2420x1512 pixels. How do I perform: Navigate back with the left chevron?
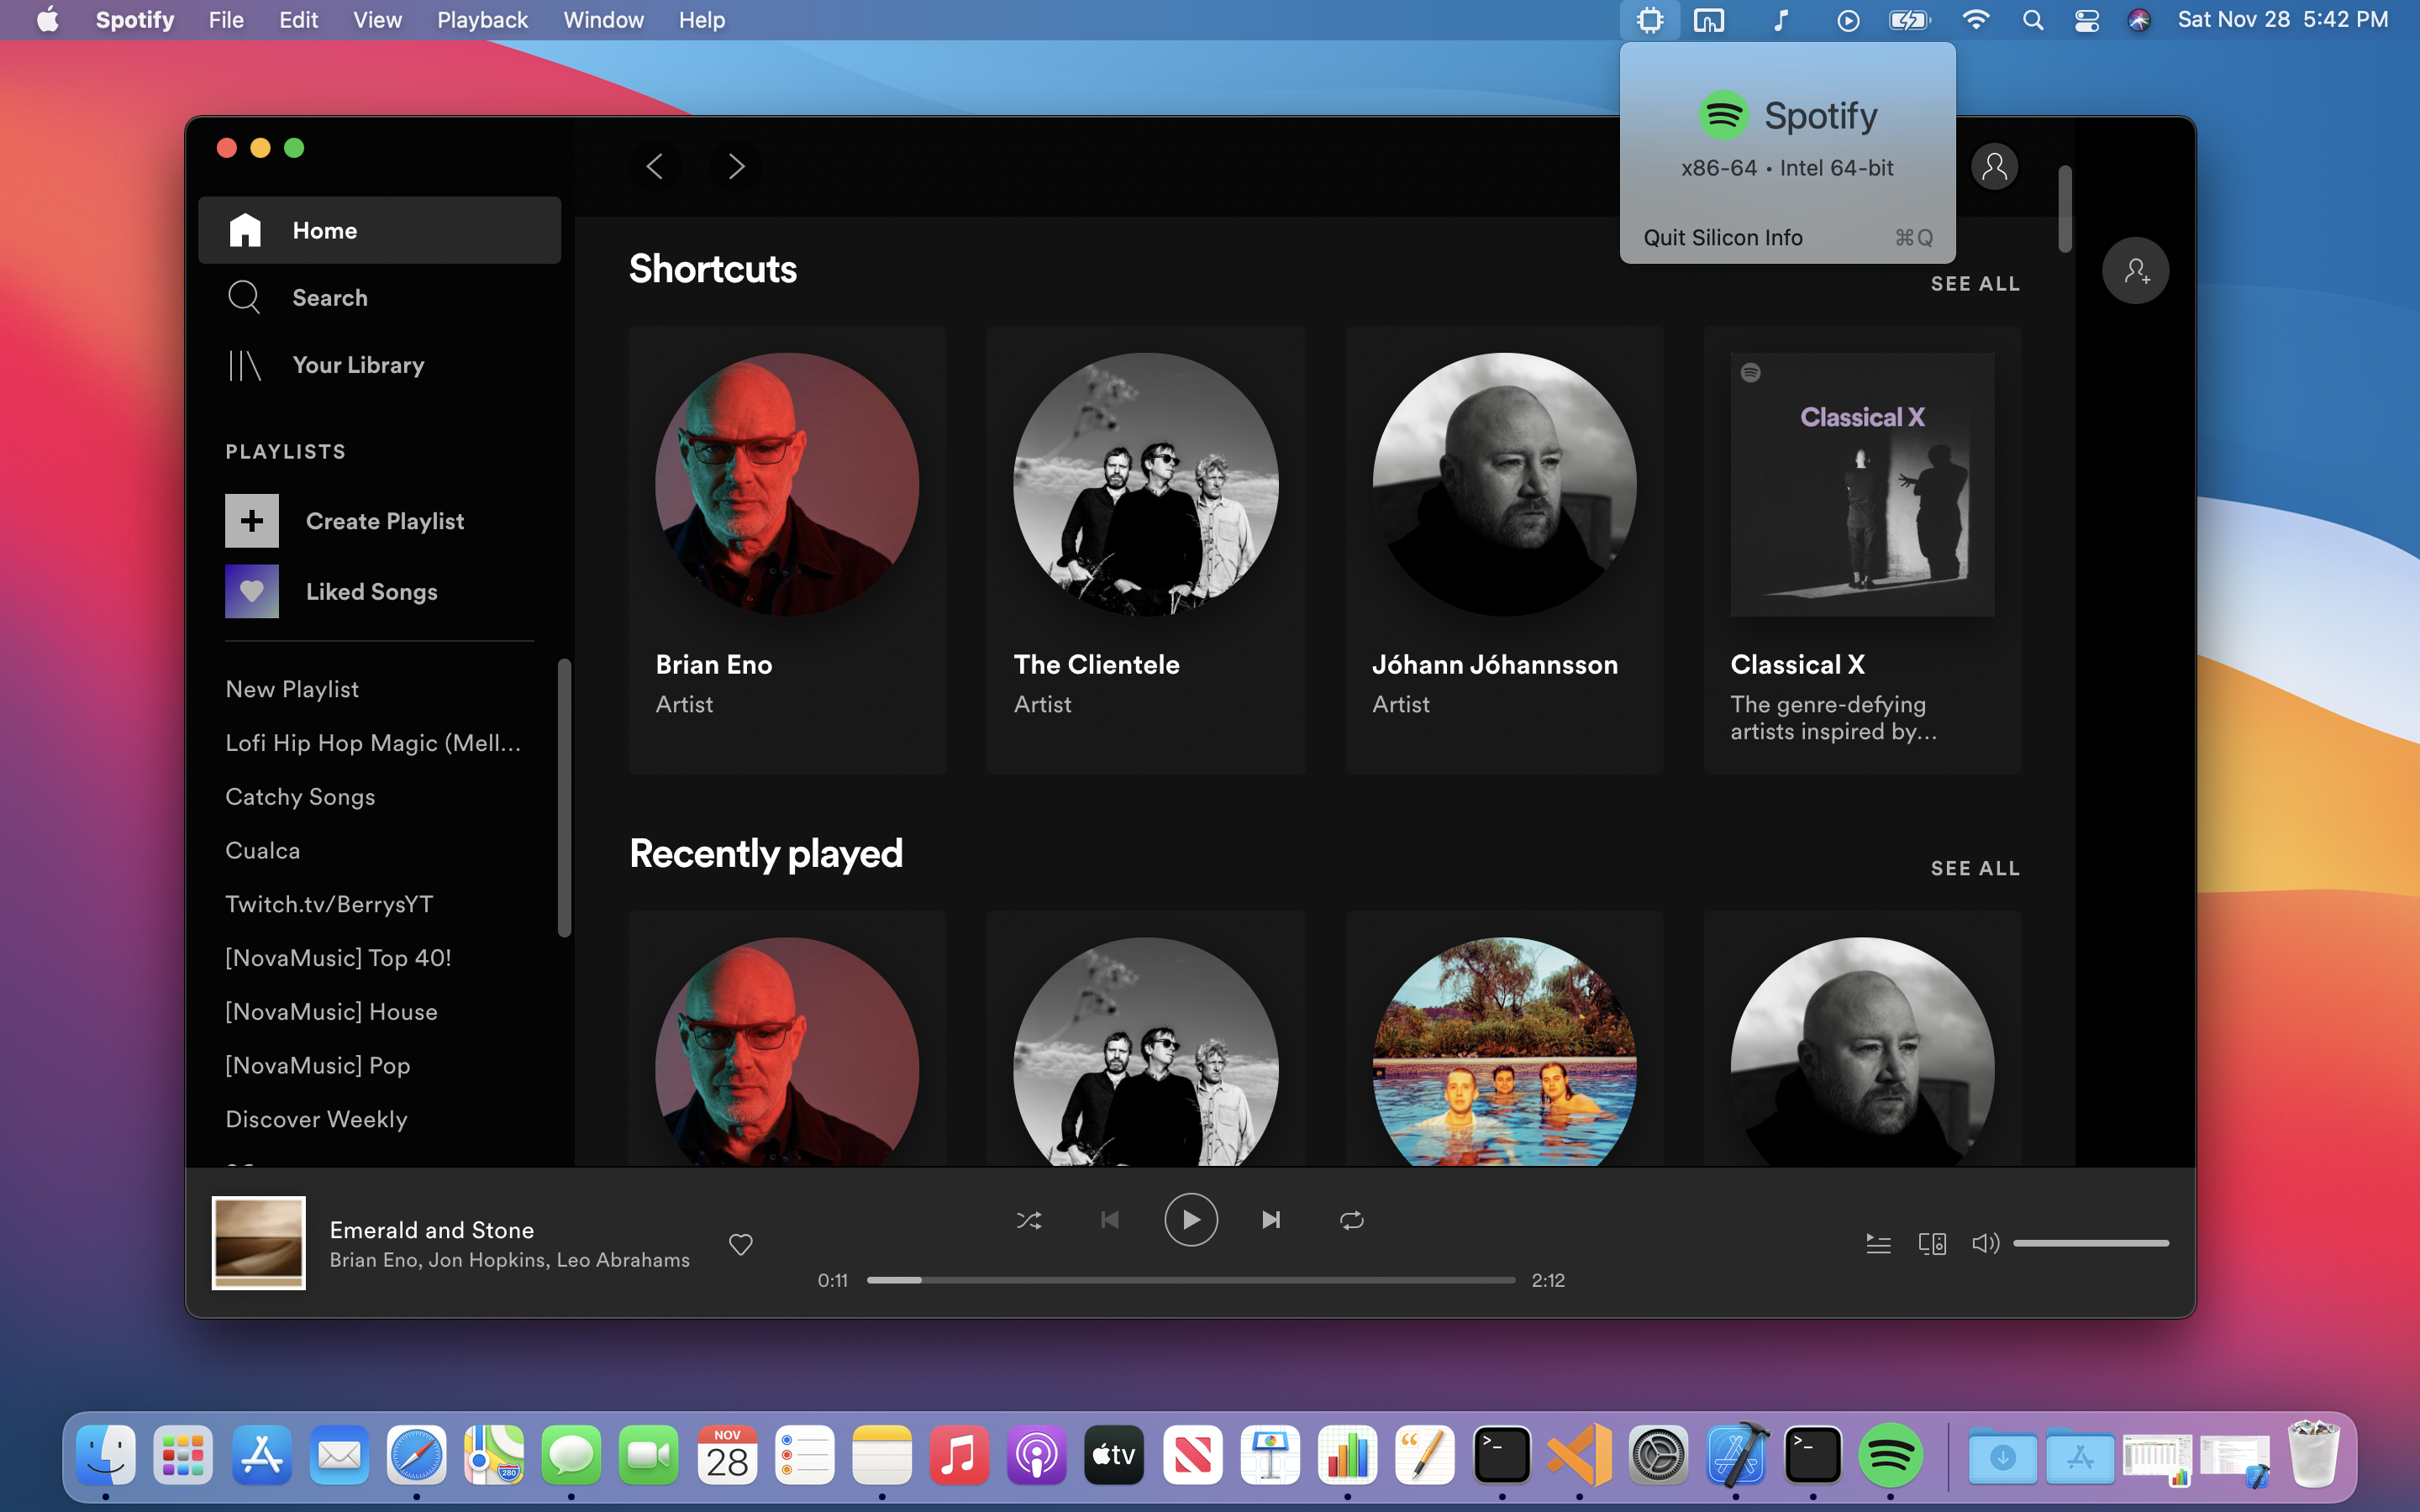point(655,166)
